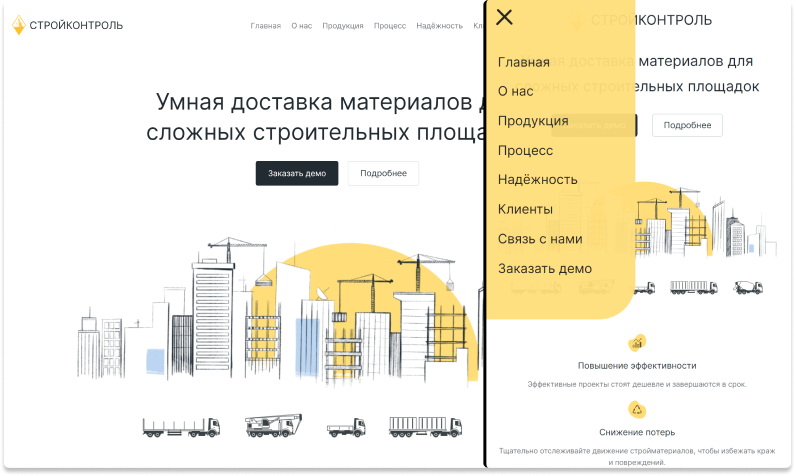Select Процесс in the yellow mobile menu
The height and width of the screenshot is (476, 796).
tap(525, 151)
